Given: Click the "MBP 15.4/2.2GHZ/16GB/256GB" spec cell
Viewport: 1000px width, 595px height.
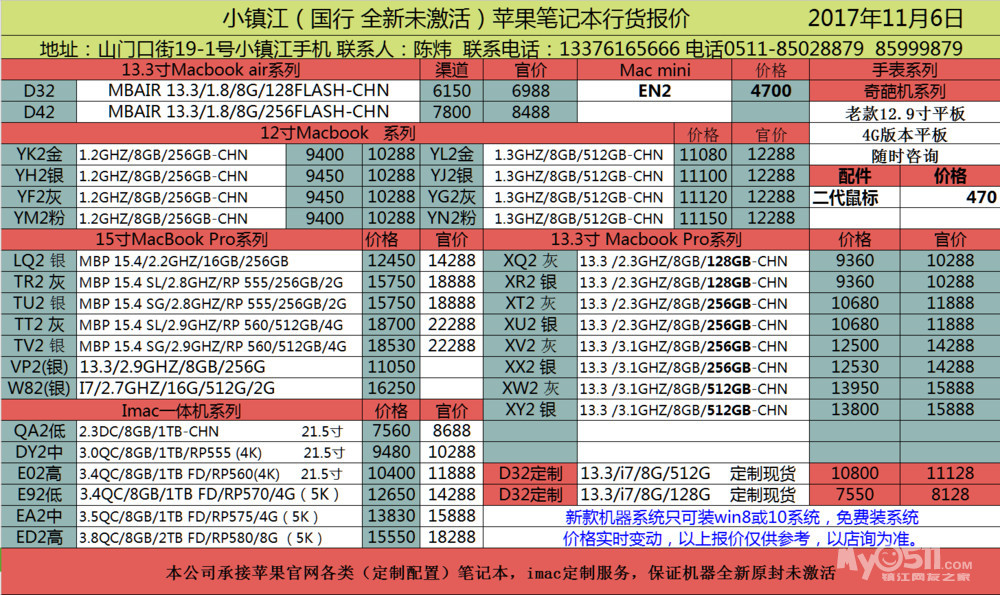Looking at the screenshot, I should [219, 261].
